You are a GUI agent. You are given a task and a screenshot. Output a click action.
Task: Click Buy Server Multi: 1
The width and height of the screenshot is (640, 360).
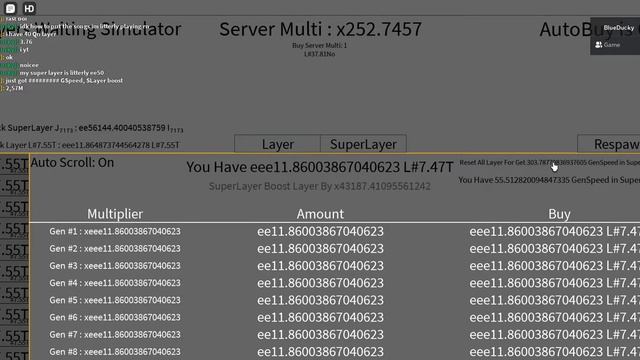click(320, 45)
